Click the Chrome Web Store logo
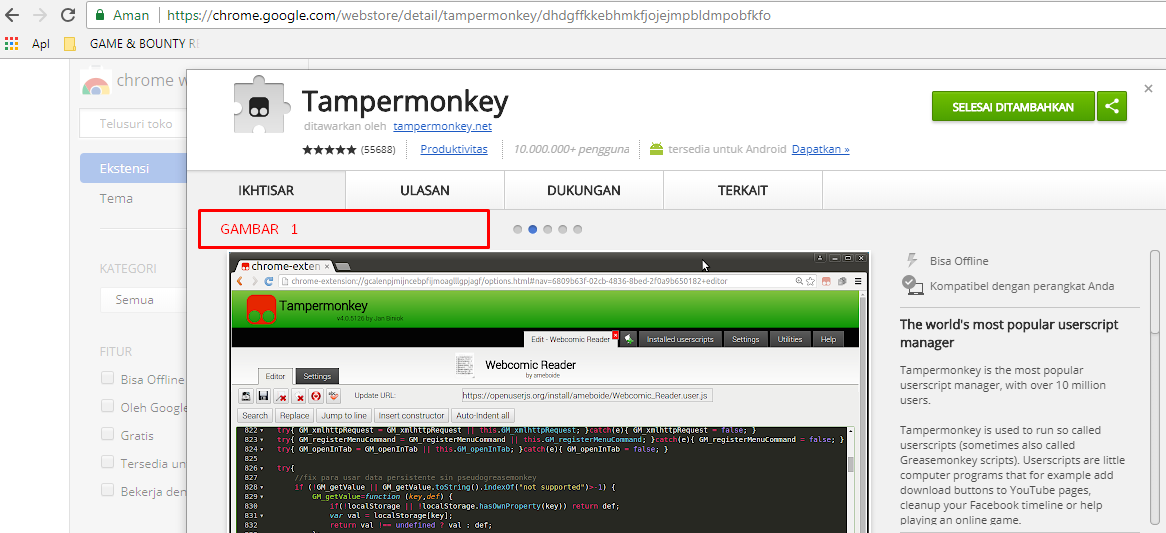Image resolution: width=1166 pixels, height=533 pixels. tap(96, 81)
